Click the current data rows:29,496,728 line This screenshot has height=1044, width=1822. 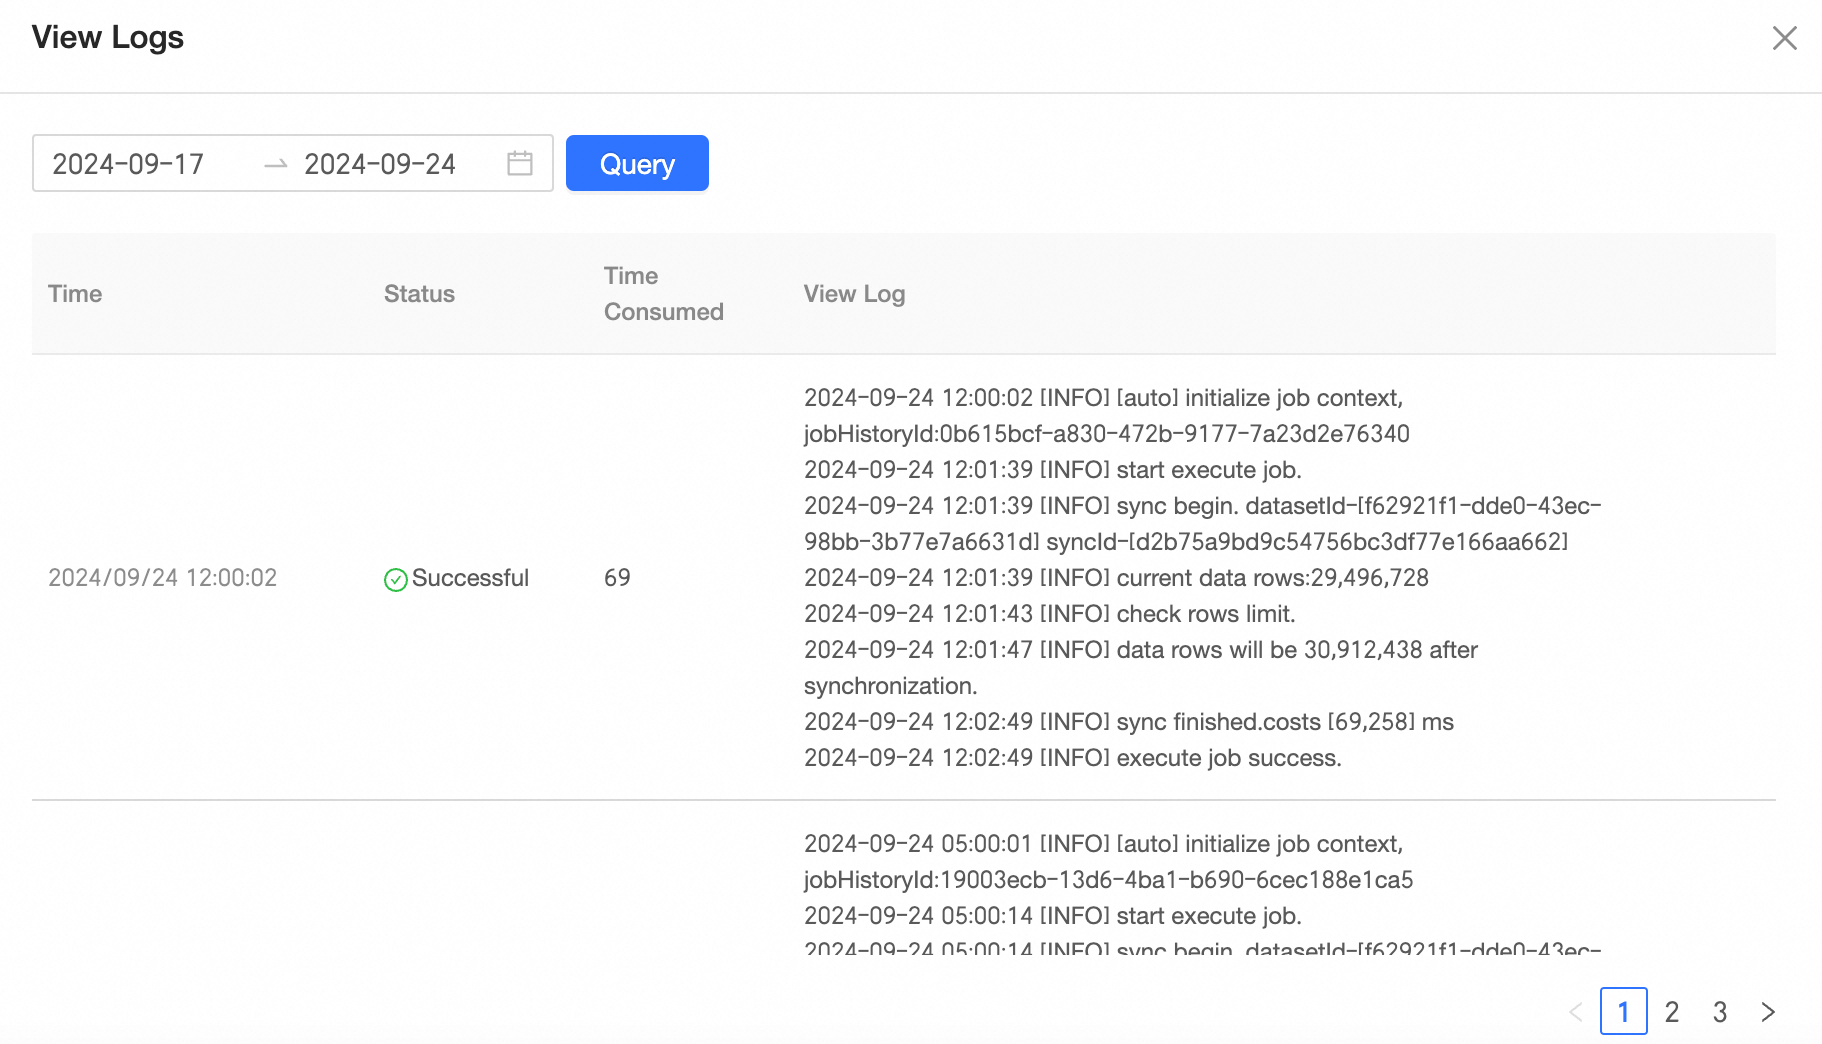(1116, 578)
